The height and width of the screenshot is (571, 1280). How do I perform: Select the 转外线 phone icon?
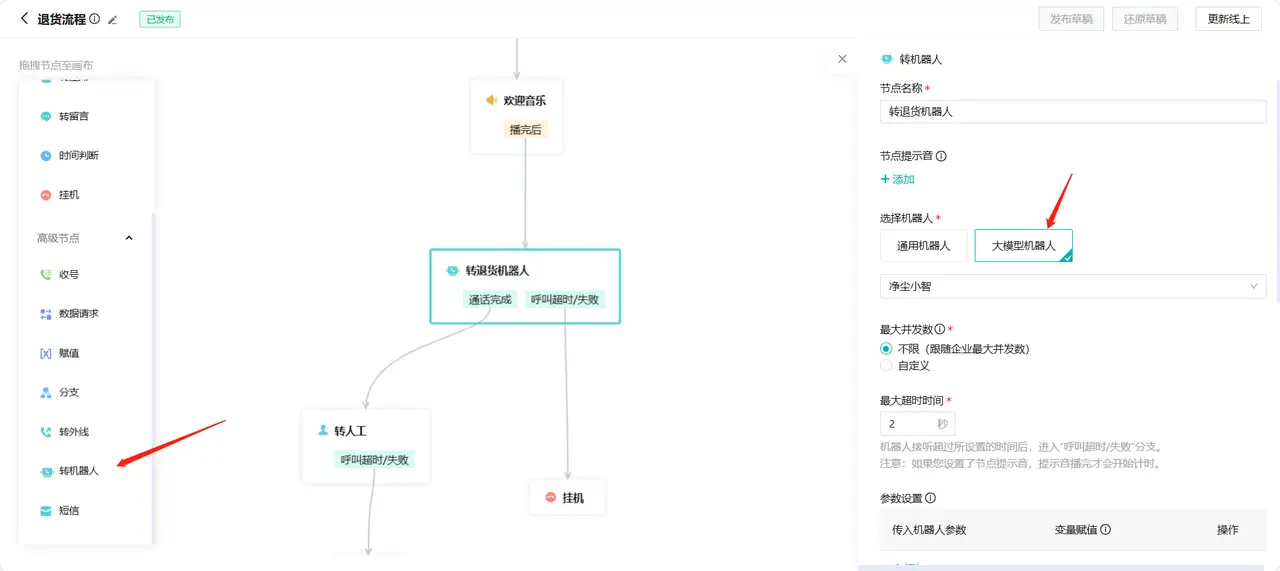click(x=45, y=432)
